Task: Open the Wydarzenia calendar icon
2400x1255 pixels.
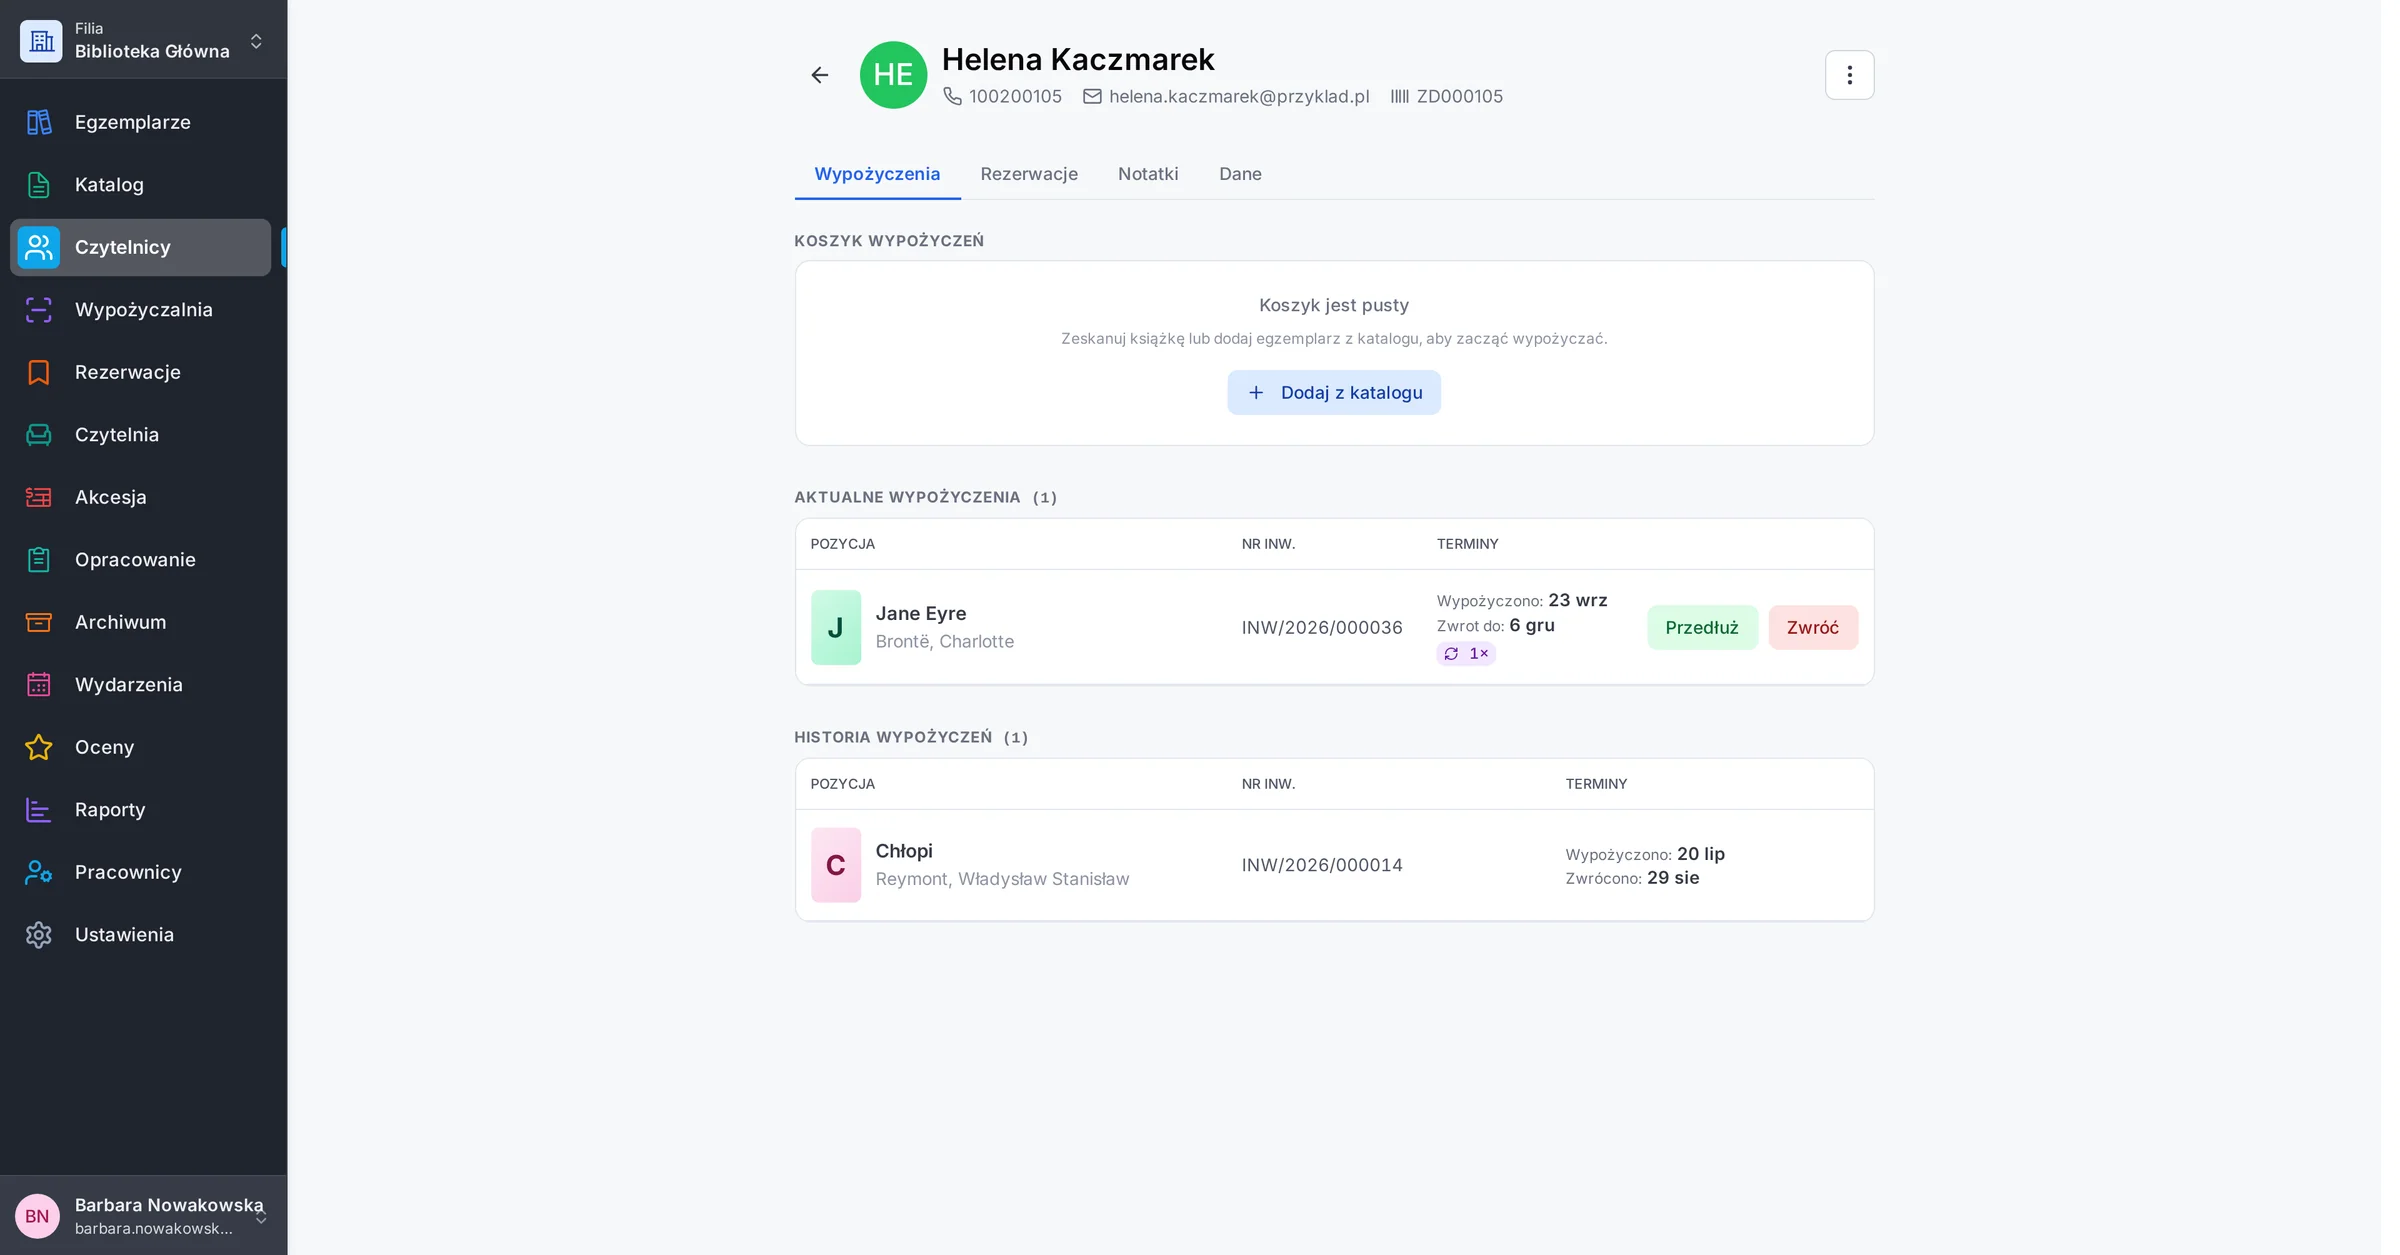Action: click(x=39, y=685)
